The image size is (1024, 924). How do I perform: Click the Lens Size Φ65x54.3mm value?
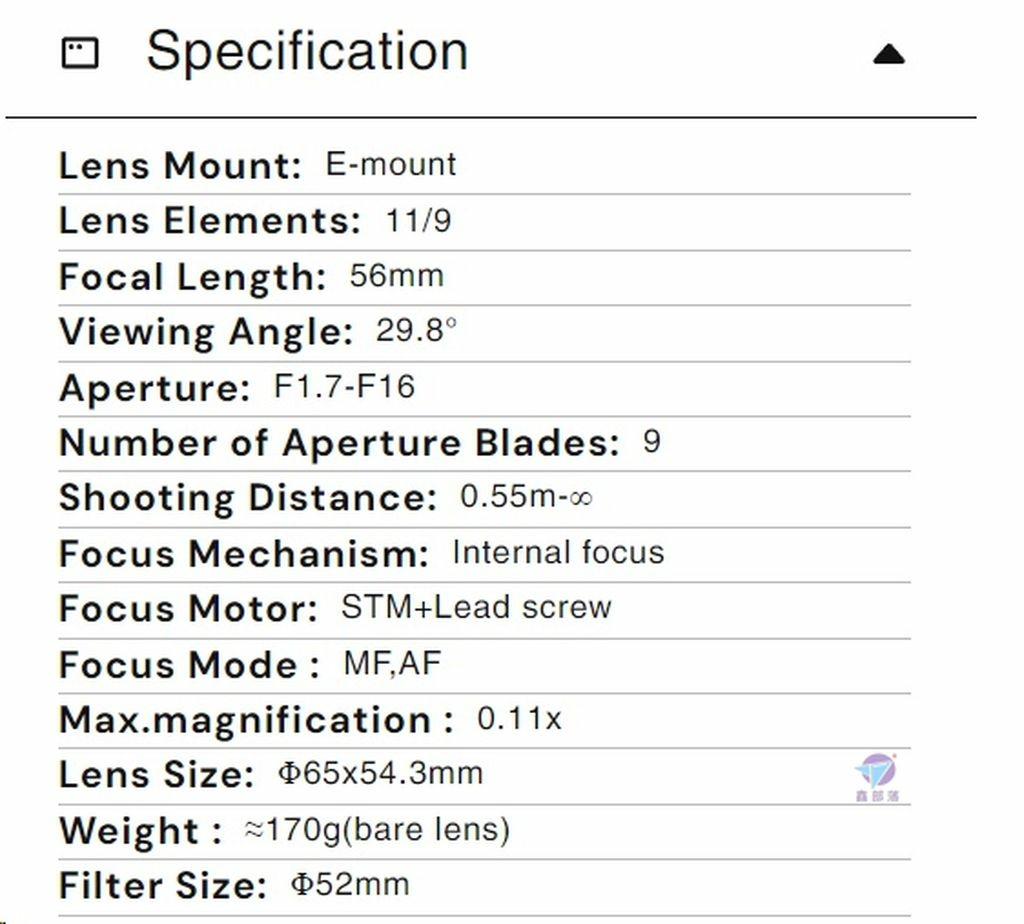[381, 774]
